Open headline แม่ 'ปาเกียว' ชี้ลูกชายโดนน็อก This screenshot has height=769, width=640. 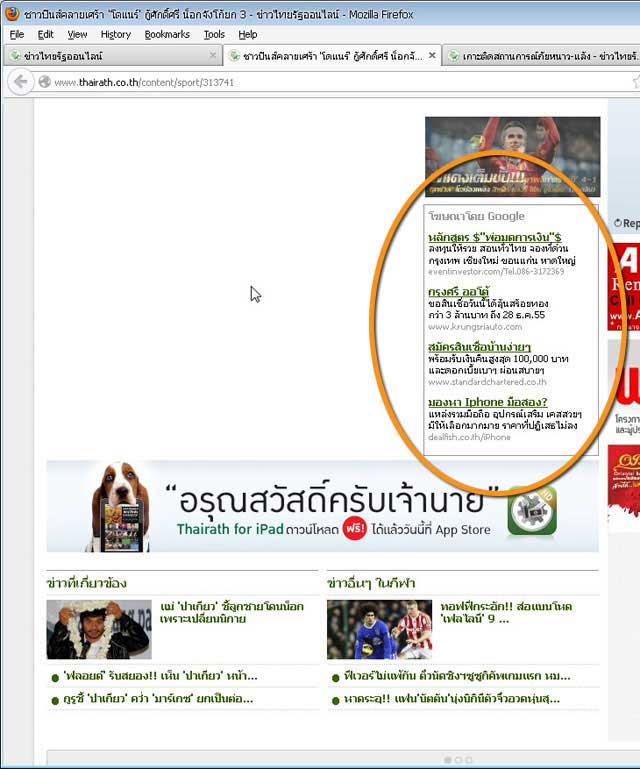coord(231,612)
